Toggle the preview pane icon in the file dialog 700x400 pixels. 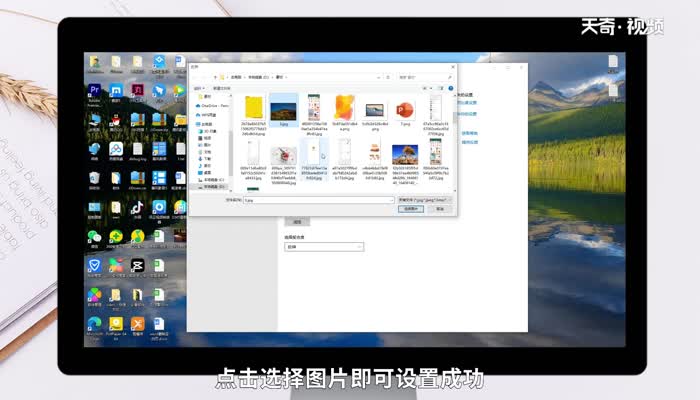point(441,88)
